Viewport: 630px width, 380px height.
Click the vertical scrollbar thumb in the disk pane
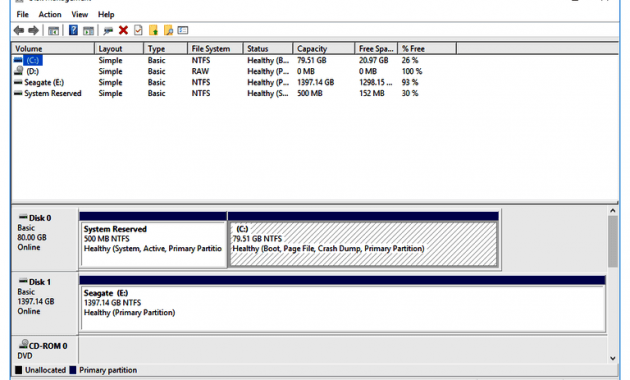pyautogui.click(x=613, y=241)
